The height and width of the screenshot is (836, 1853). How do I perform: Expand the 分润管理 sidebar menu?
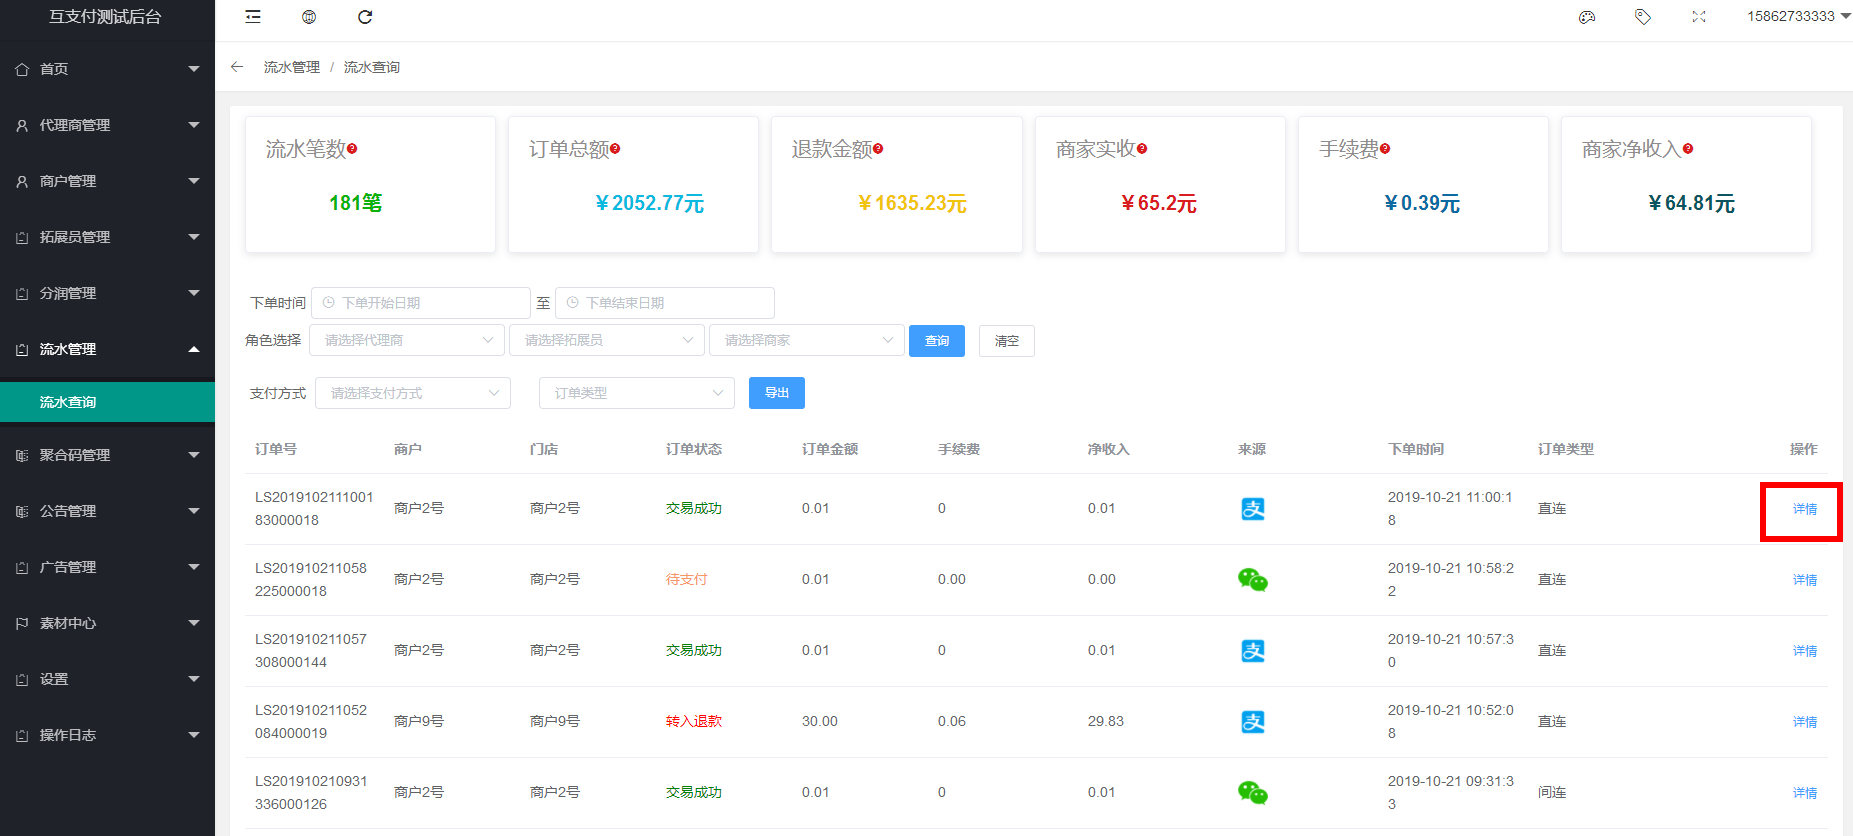(x=107, y=293)
